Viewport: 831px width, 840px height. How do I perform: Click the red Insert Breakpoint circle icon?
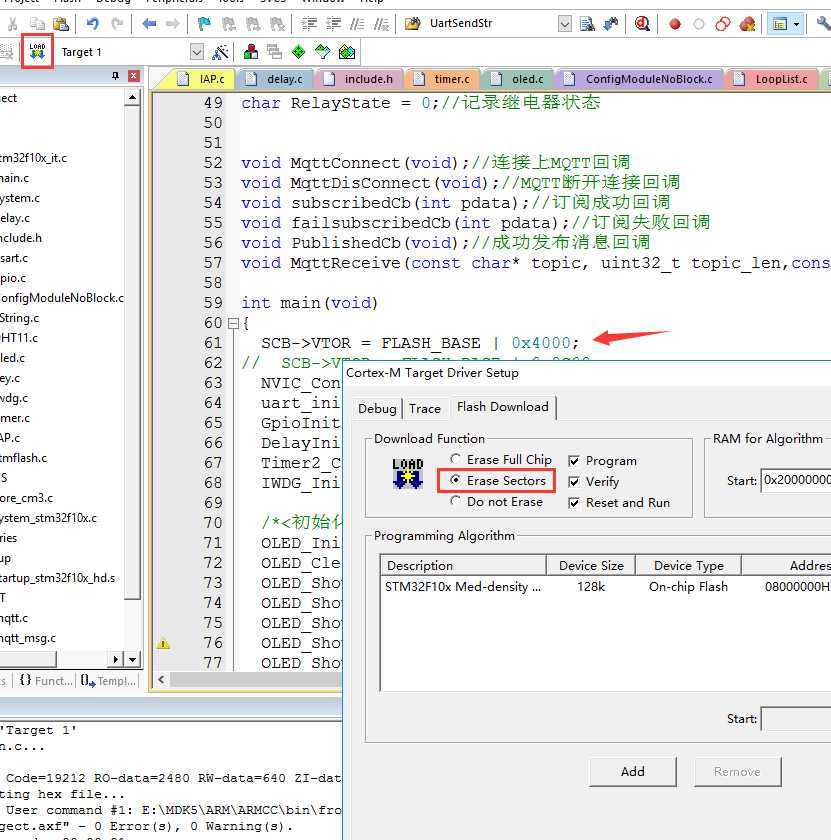click(675, 24)
